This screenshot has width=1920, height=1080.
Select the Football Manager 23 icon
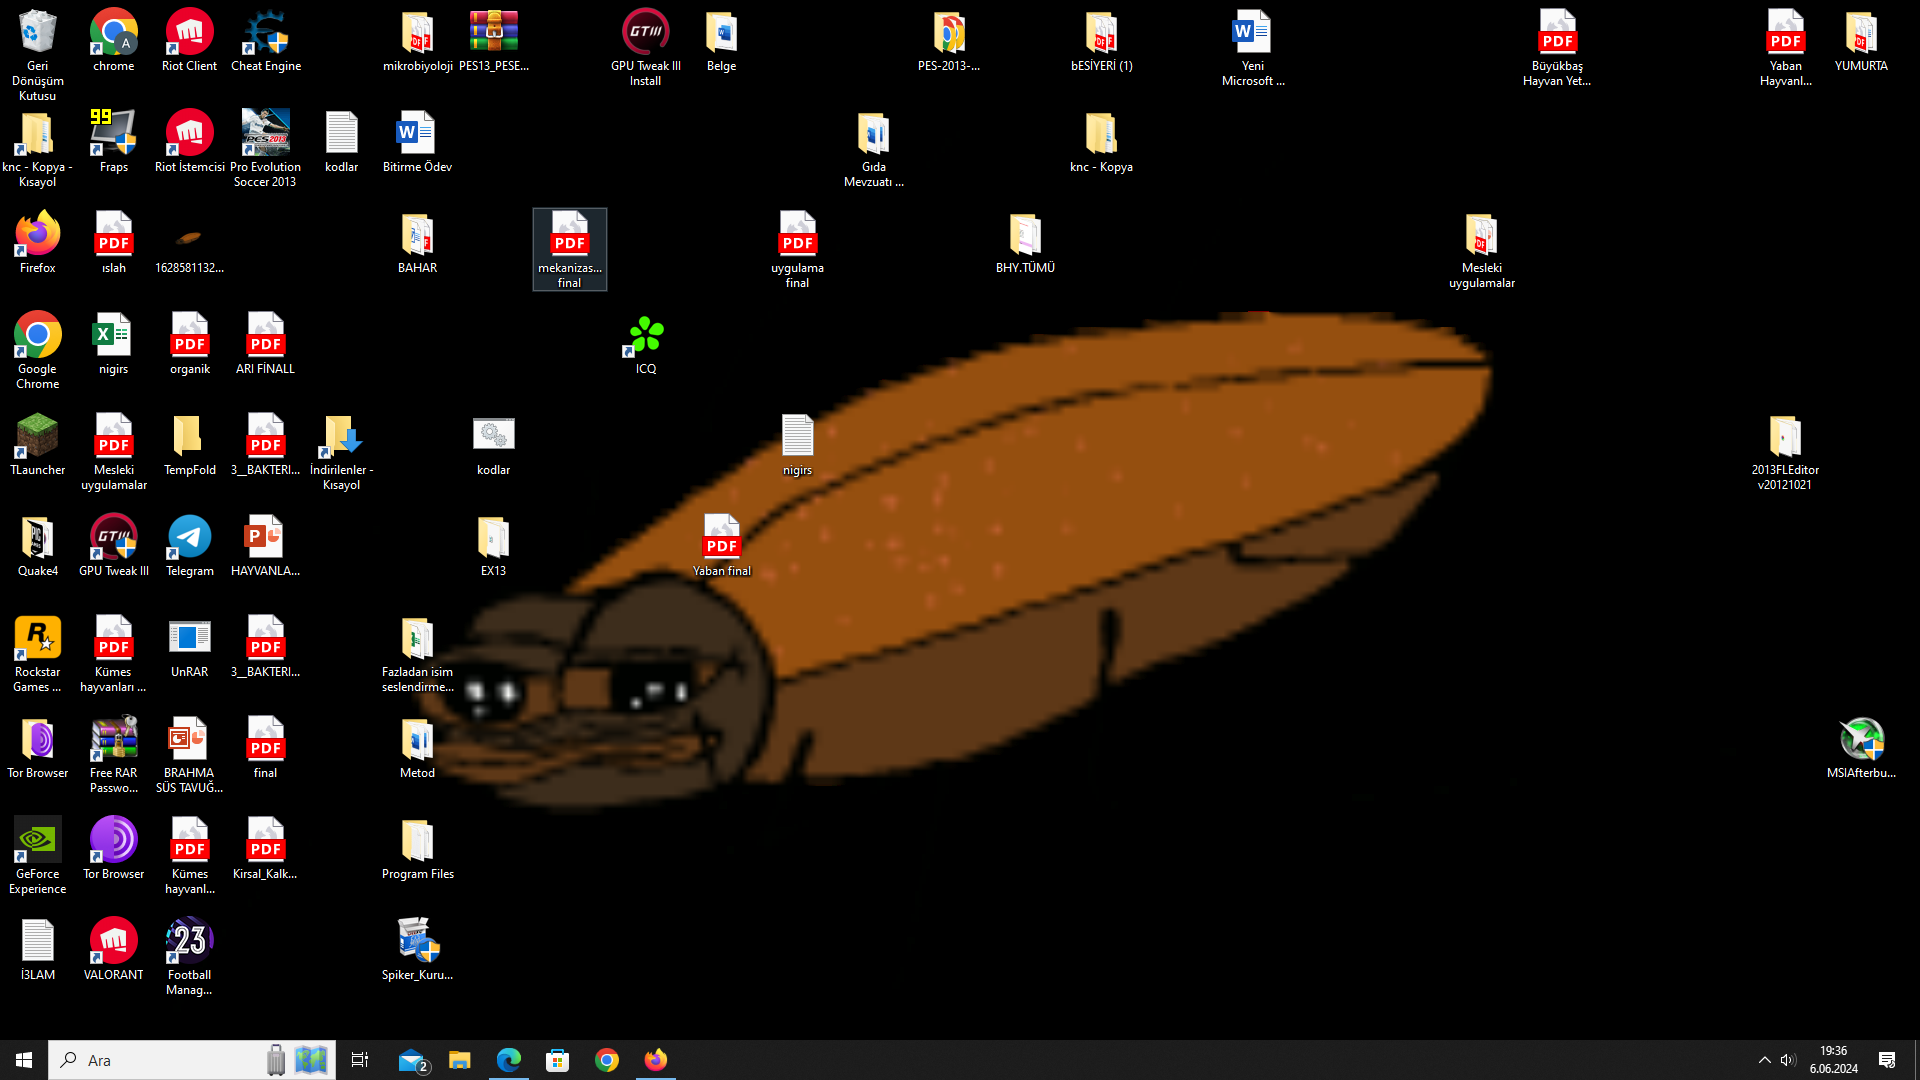(189, 956)
